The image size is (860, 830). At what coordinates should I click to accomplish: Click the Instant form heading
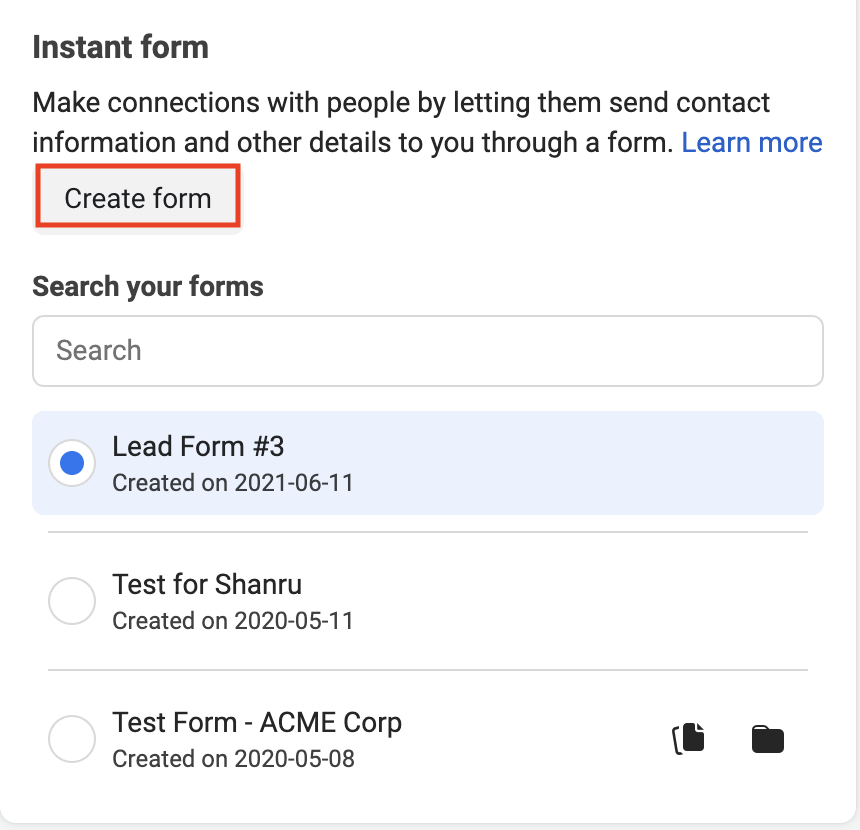[120, 47]
